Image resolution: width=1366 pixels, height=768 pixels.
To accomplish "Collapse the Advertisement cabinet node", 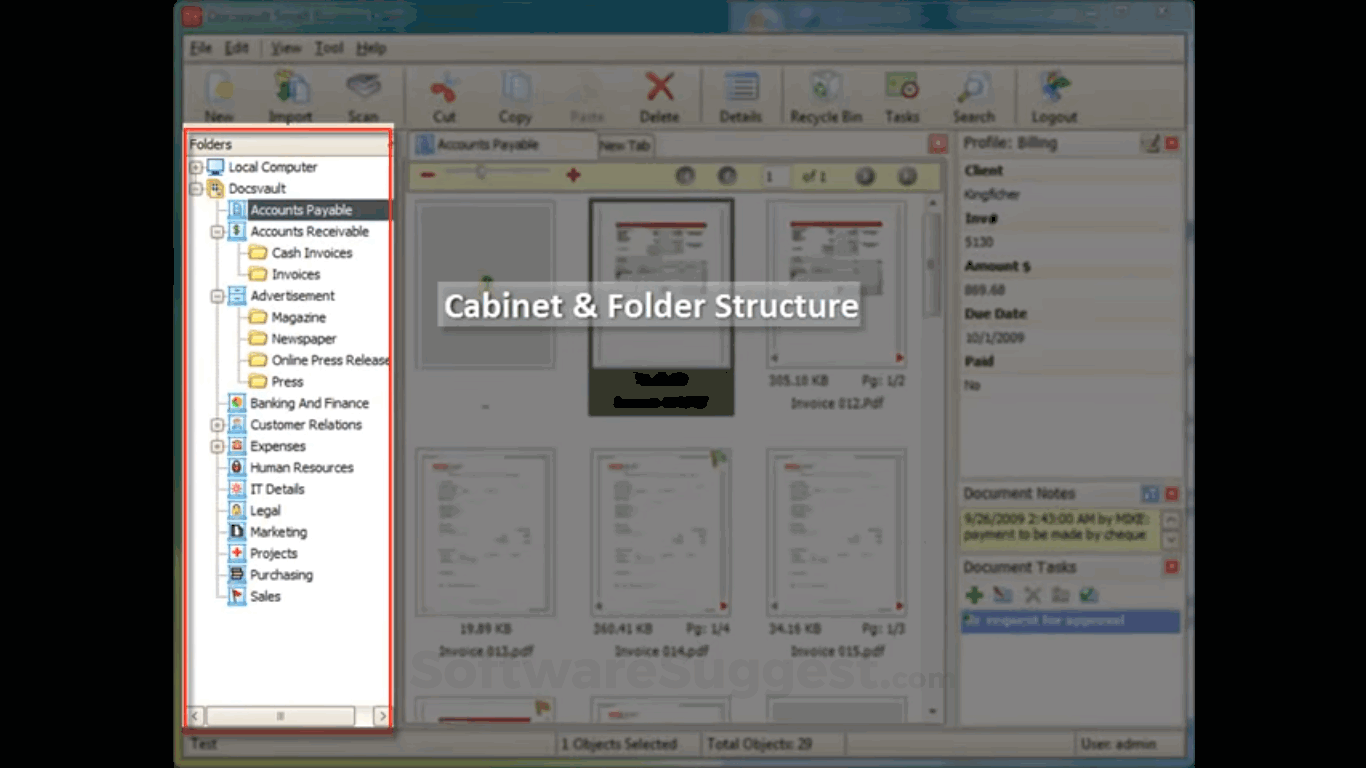I will point(217,296).
